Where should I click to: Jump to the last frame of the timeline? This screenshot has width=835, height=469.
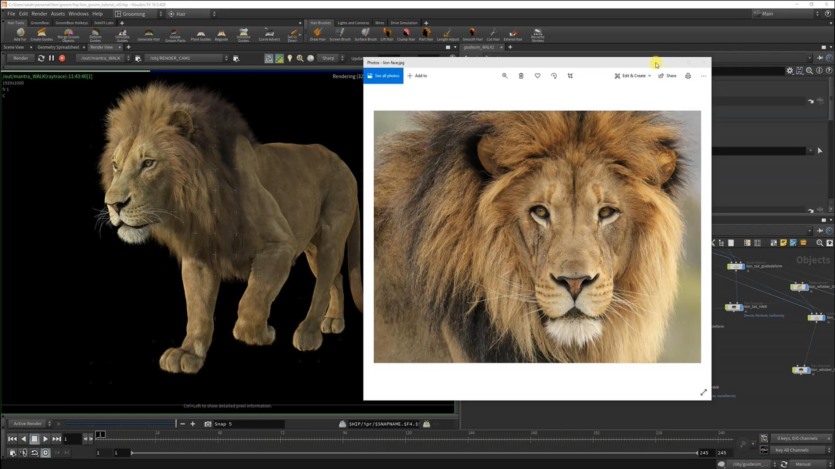click(x=56, y=439)
